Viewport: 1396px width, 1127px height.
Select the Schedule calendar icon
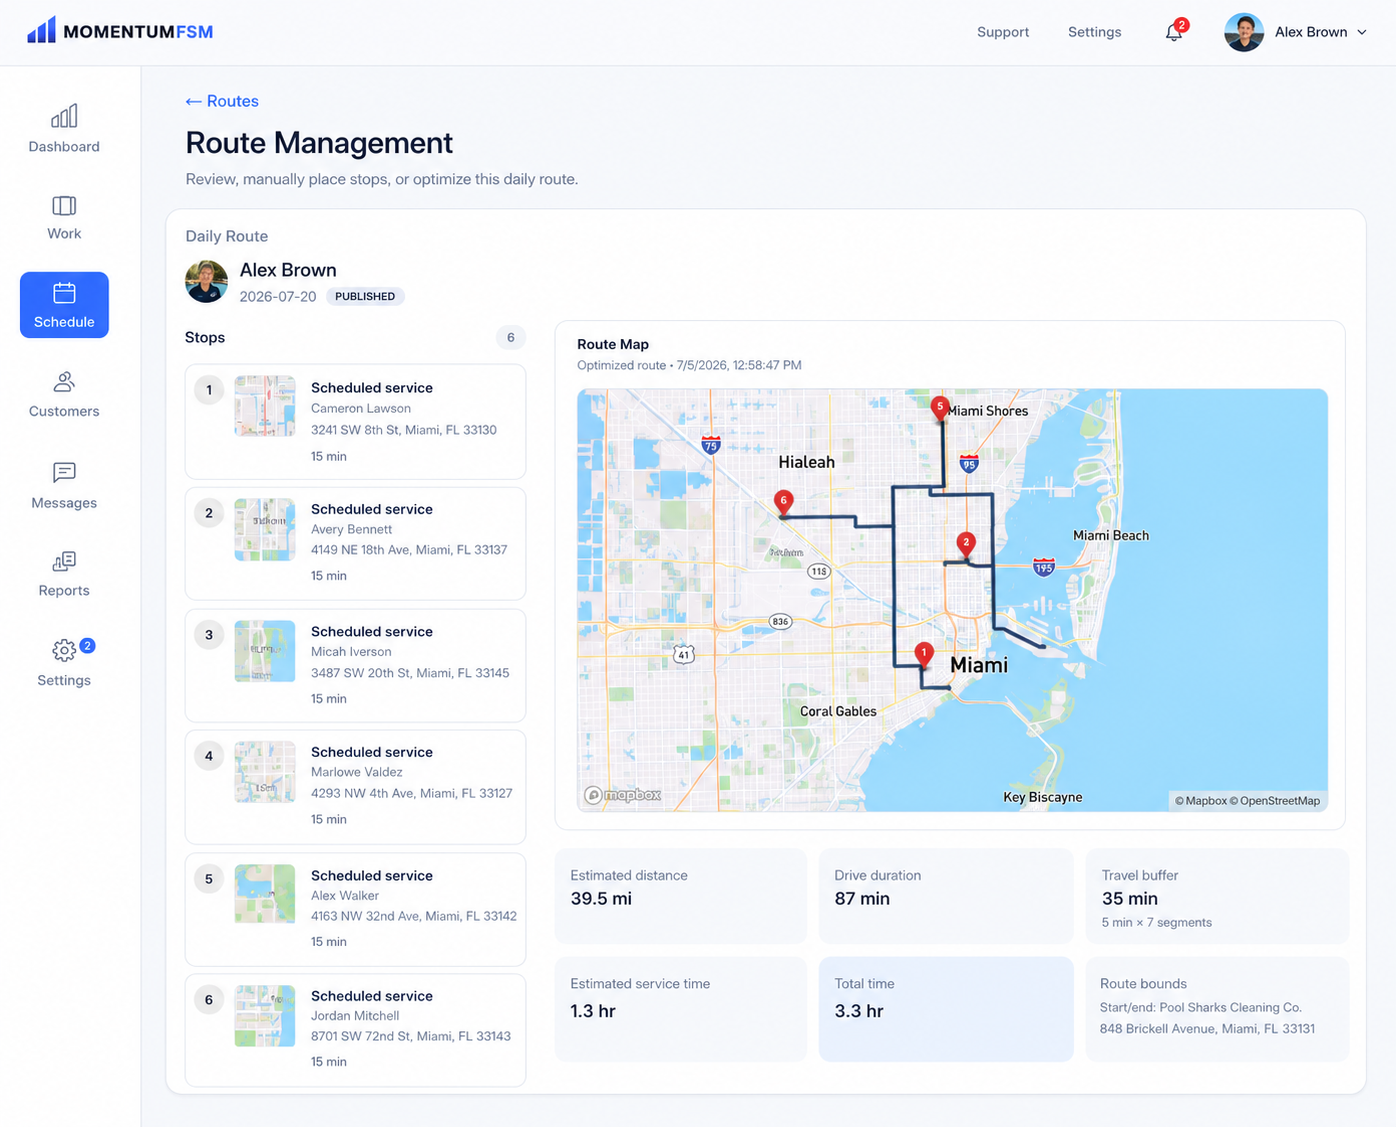pos(64,293)
